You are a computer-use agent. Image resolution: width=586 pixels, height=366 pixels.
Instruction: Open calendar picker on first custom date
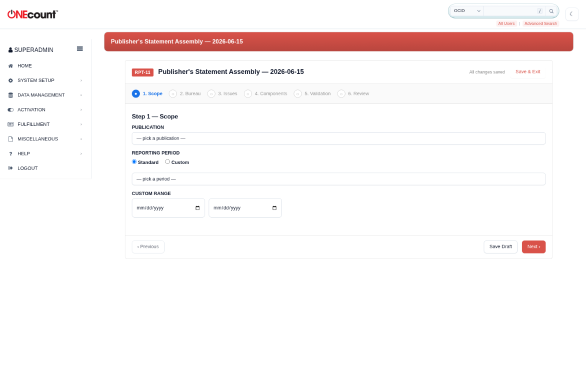pyautogui.click(x=198, y=208)
